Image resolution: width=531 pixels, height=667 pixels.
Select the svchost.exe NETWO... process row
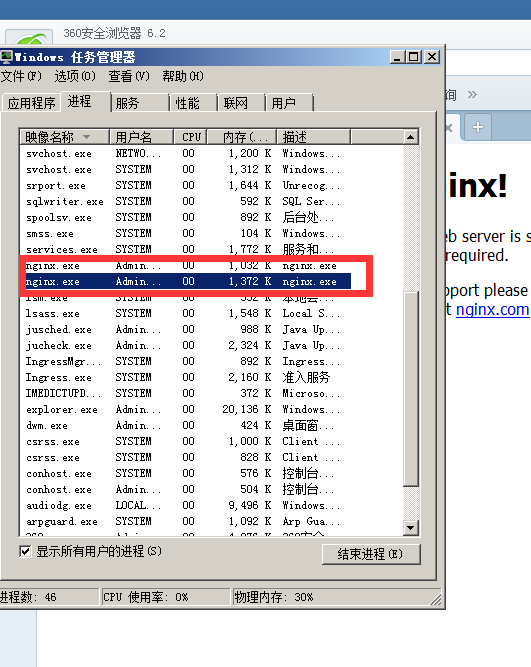click(186, 153)
